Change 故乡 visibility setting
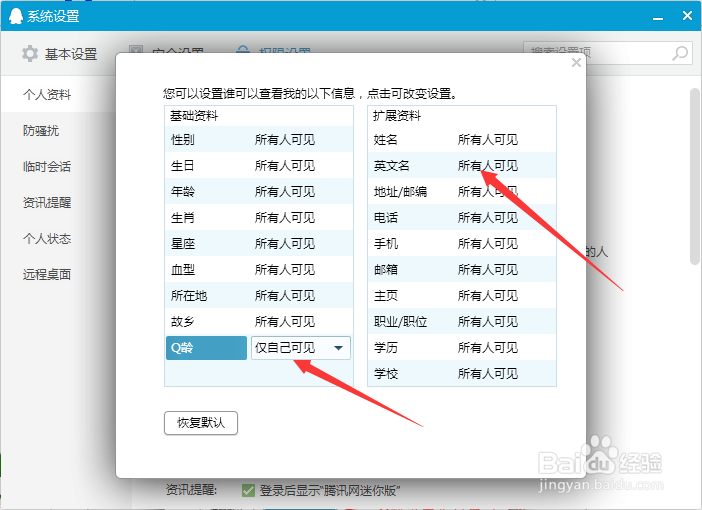 point(285,321)
